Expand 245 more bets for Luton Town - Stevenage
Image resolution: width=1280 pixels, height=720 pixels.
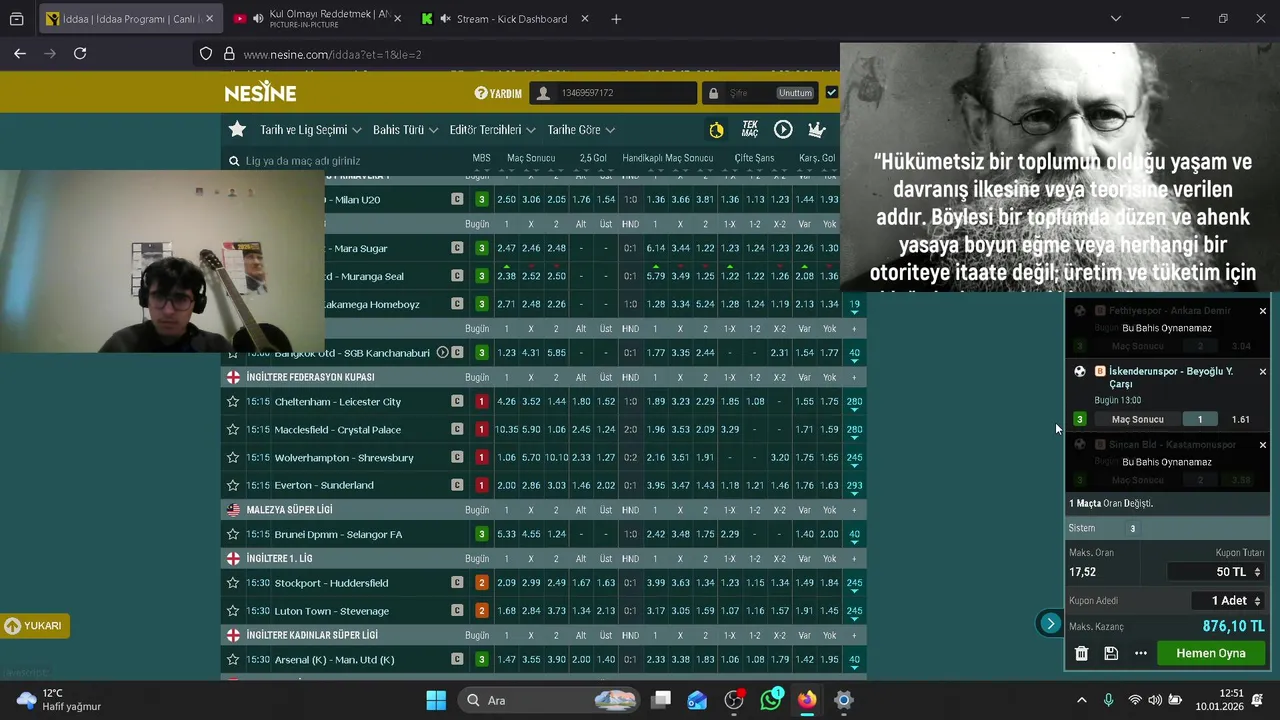[x=854, y=612]
